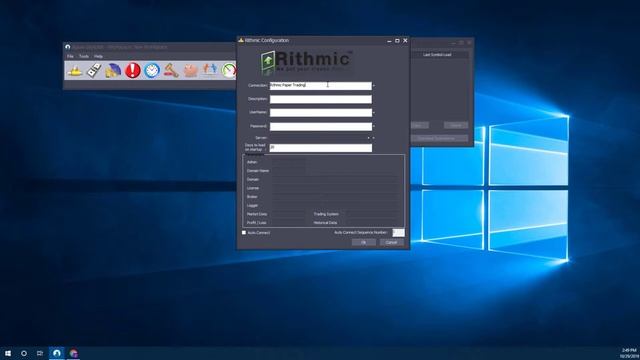
Task: Close the Rithmic Configuration dialog
Action: (x=405, y=40)
